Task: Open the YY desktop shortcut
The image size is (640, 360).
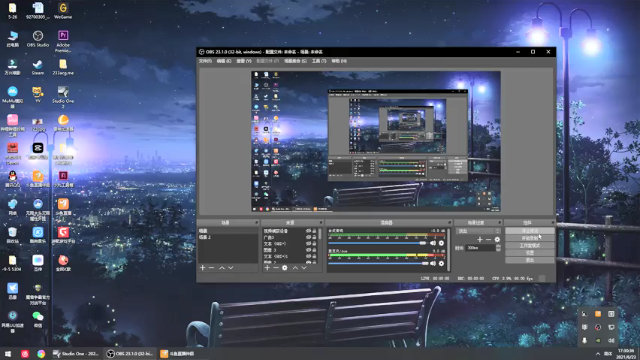Action: tap(38, 95)
